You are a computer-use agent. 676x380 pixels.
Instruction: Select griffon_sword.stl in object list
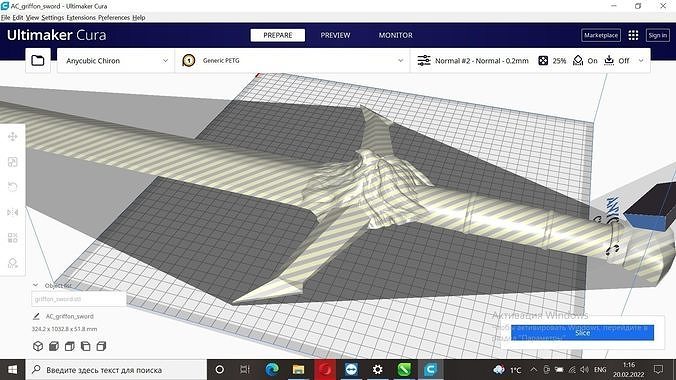click(79, 299)
